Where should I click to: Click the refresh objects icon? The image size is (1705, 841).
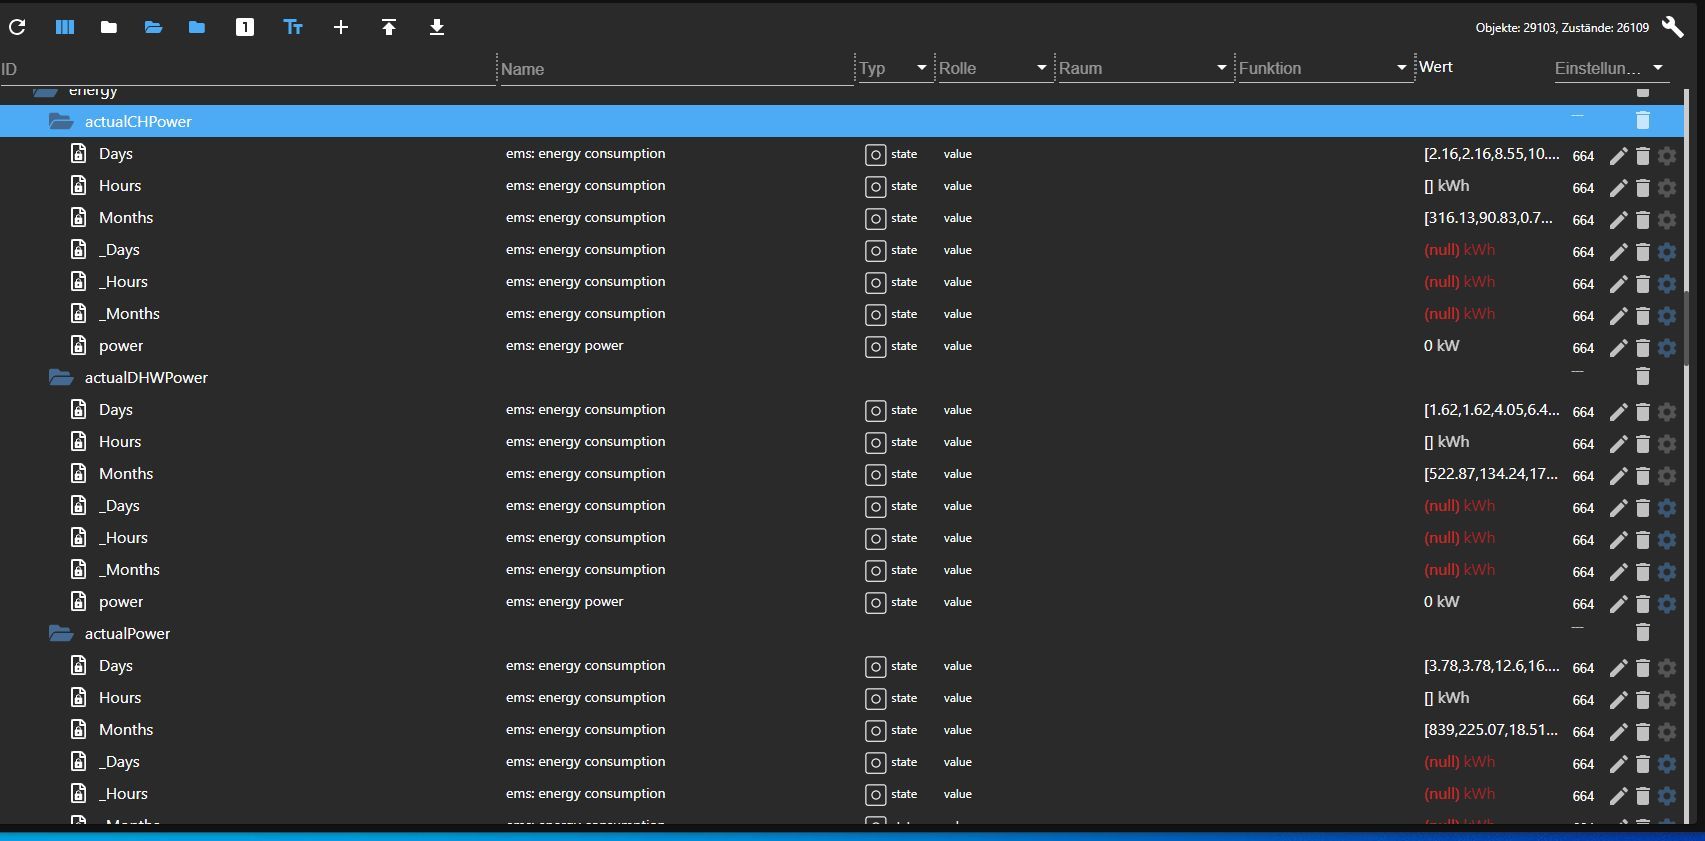[x=17, y=27]
